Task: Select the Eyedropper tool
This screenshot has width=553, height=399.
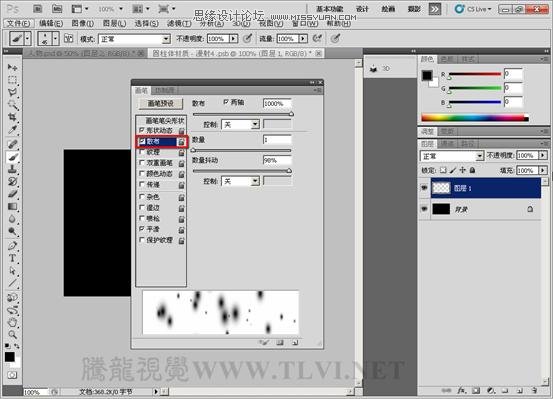Action: pos(12,130)
